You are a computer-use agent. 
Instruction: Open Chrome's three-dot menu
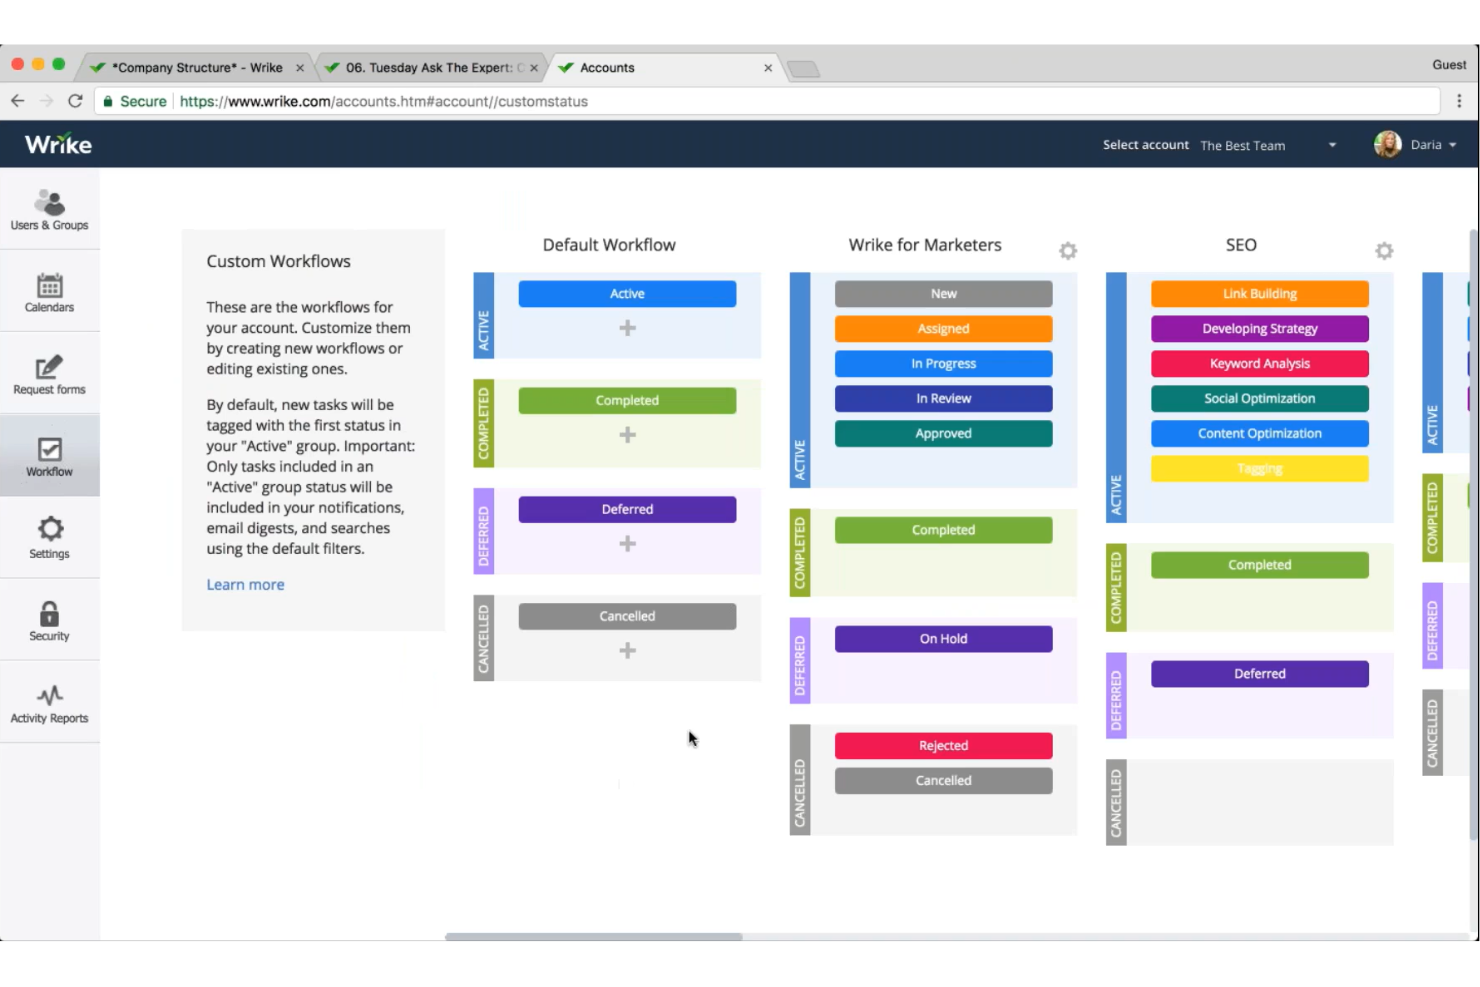click(x=1459, y=101)
